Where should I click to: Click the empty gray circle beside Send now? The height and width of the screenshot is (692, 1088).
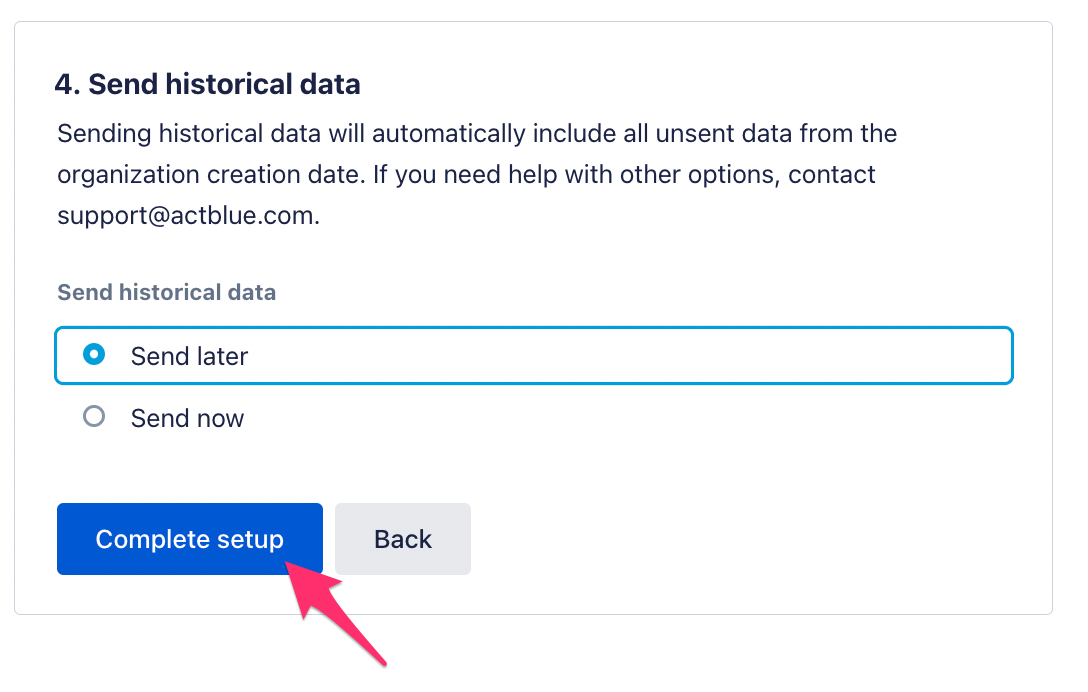[94, 416]
